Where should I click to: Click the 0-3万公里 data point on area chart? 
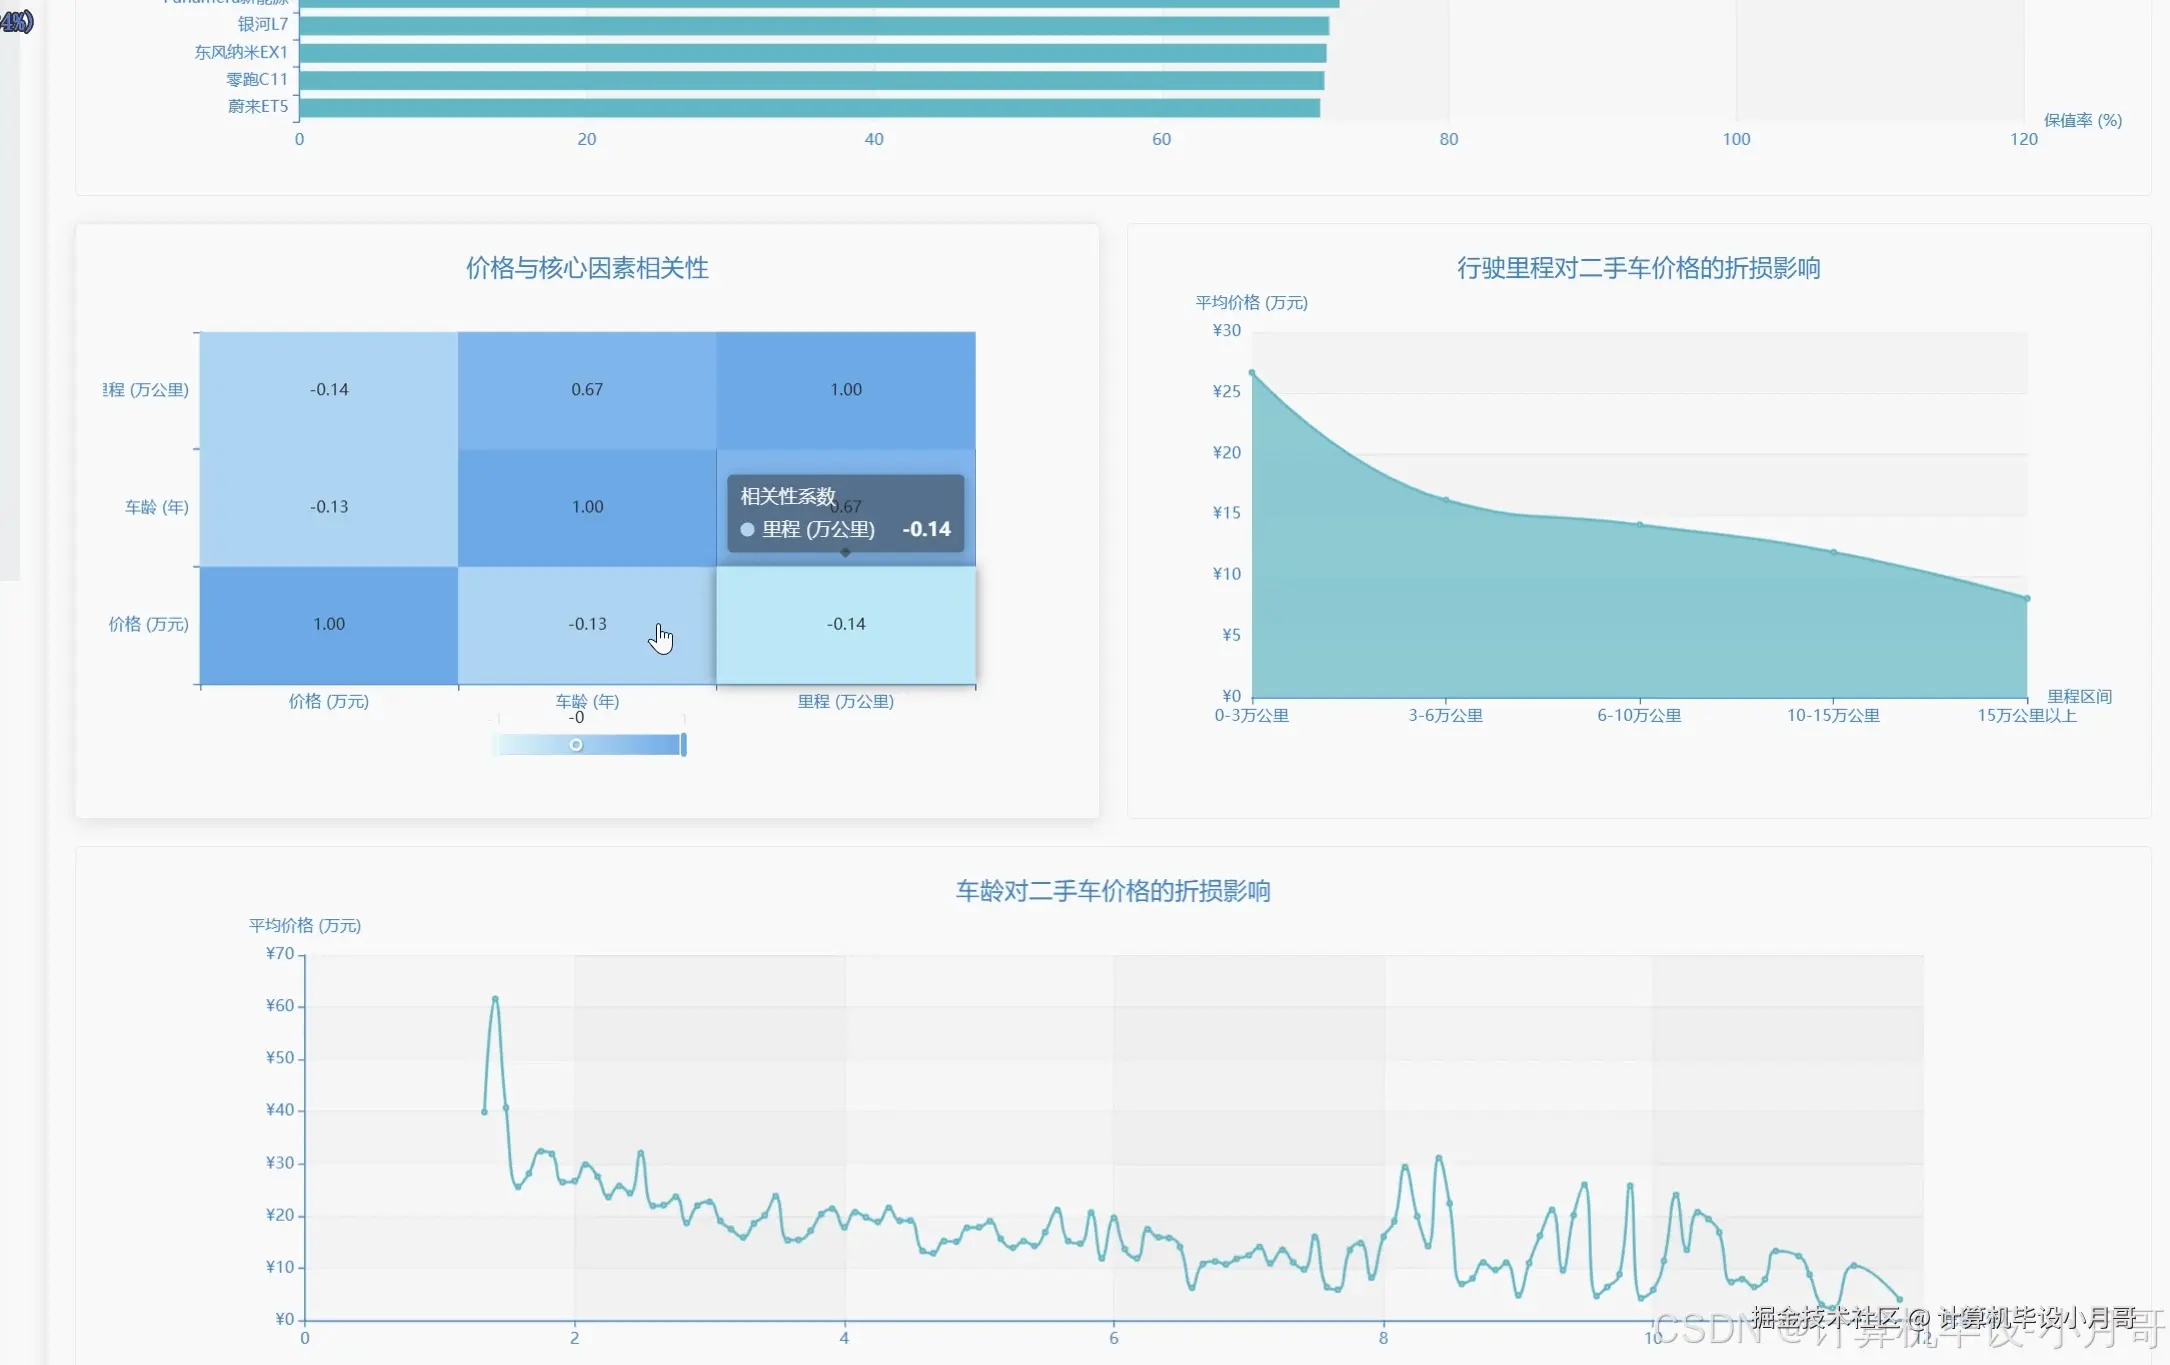tap(1252, 373)
